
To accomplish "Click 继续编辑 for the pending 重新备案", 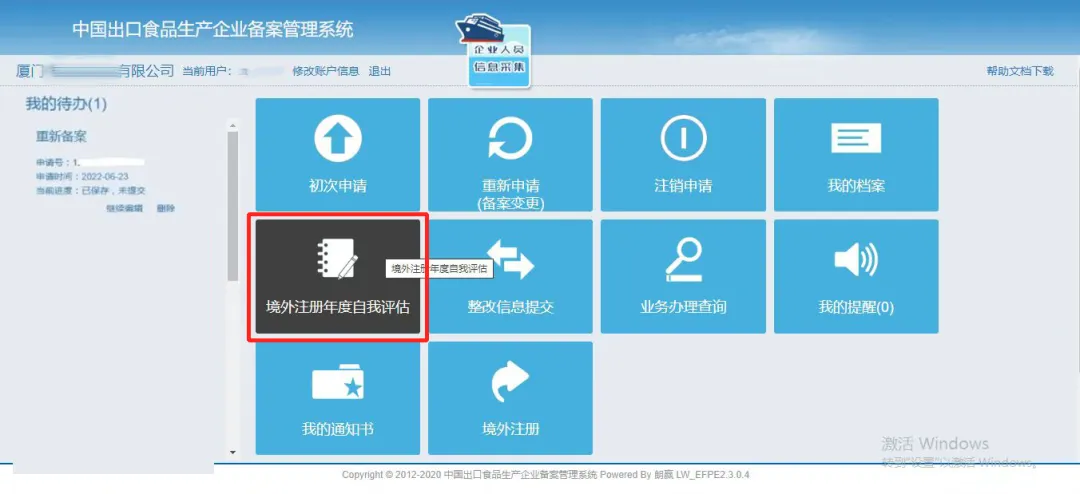I will coord(125,208).
